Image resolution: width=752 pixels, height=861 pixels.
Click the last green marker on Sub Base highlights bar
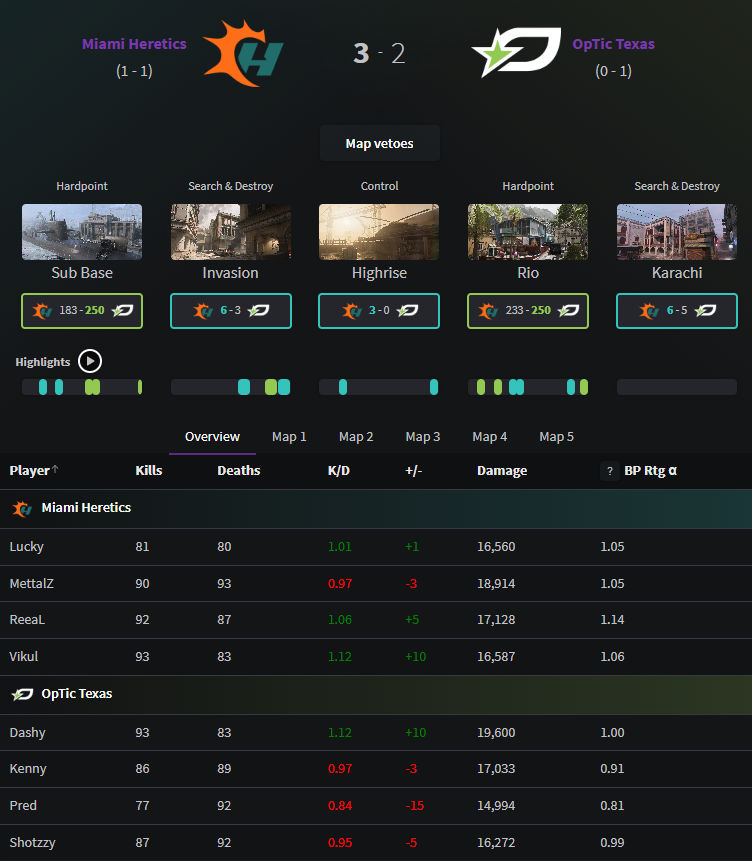click(140, 387)
